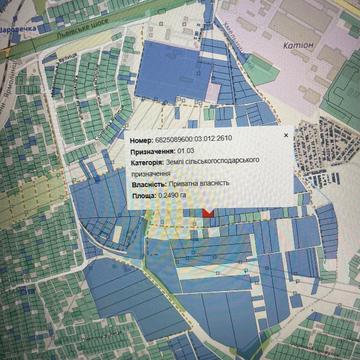The width and height of the screenshot is (360, 360).
Task: Select the green parcel below the Катіон label
Action: [x=261, y=70]
